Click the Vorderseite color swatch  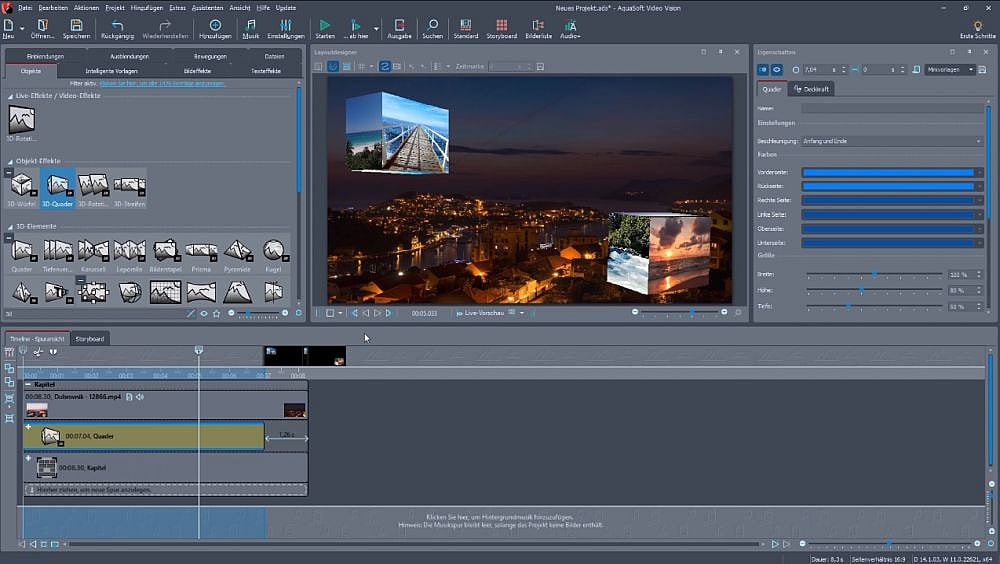tap(888, 173)
